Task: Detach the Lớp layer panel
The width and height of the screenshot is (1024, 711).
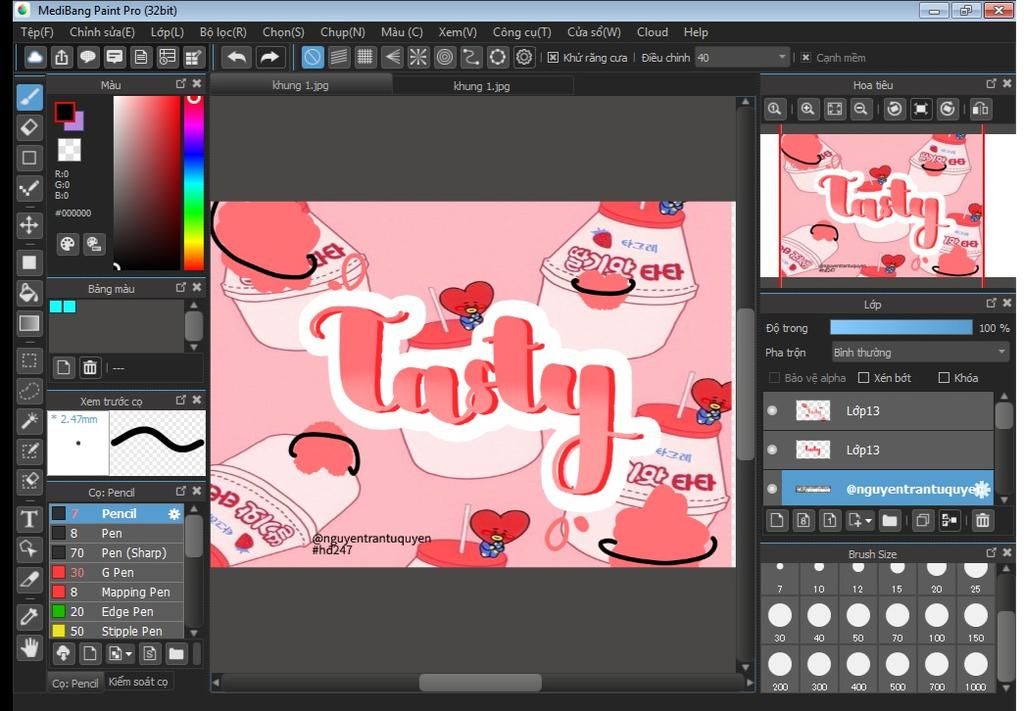Action: click(x=991, y=303)
